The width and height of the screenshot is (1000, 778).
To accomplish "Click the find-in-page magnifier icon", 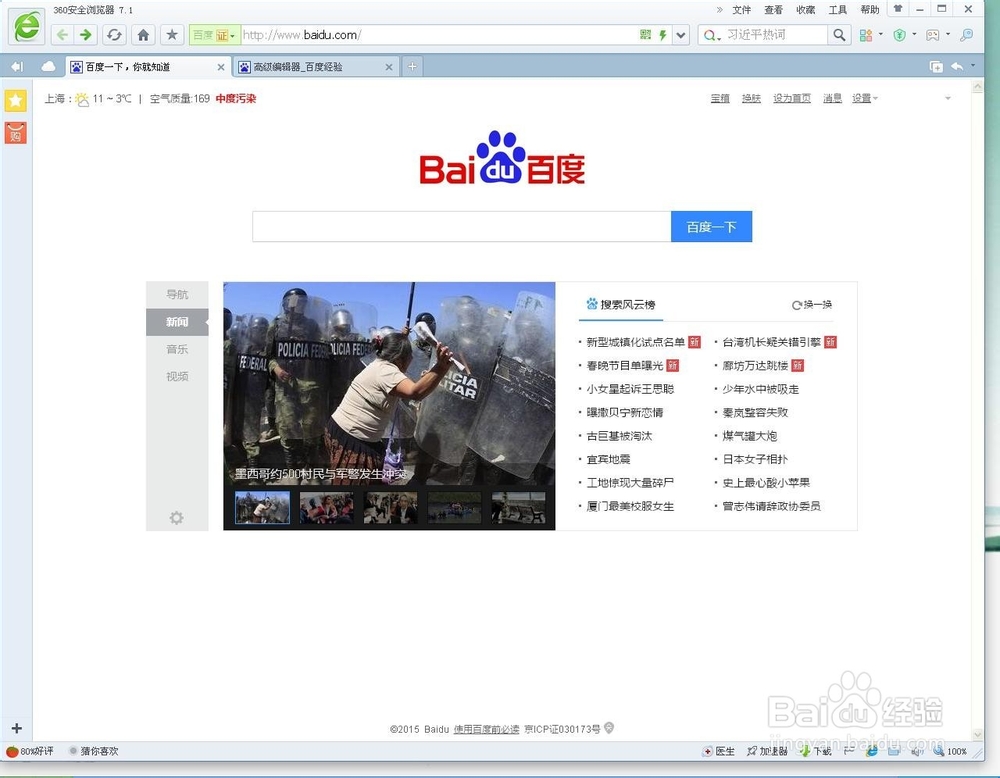I will (967, 34).
